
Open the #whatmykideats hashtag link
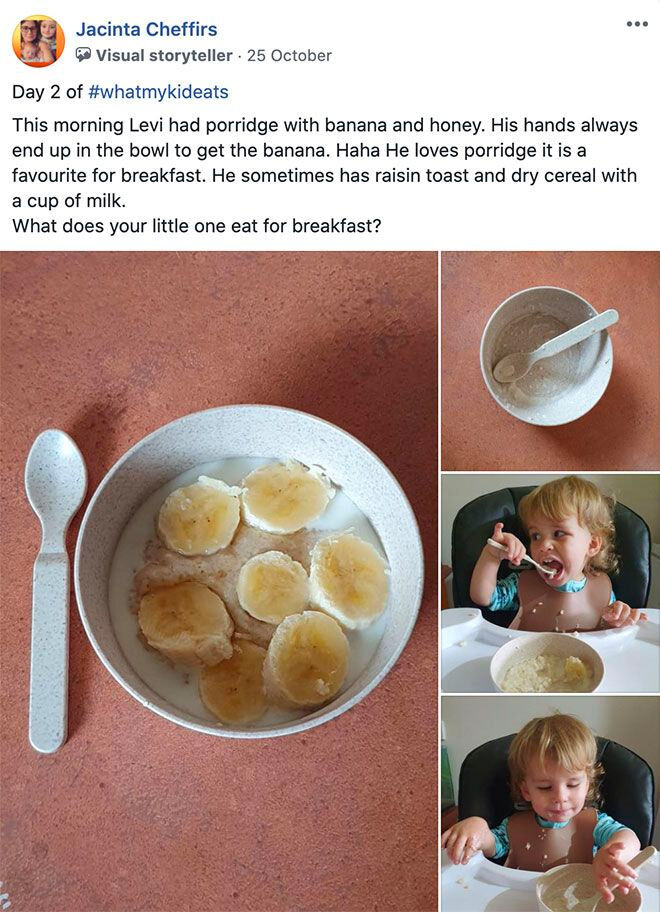click(x=158, y=92)
